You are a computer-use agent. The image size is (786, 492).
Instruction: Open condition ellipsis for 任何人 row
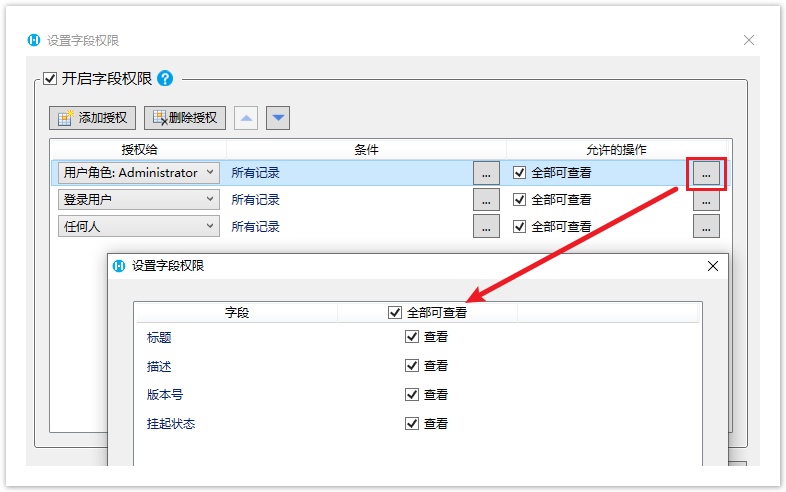point(486,226)
